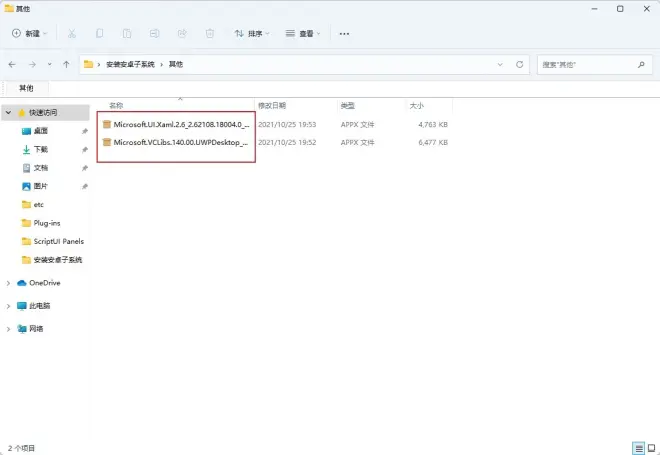Viewport: 660px width, 455px height.
Task: Click the 新建 (New) button
Action: [29, 33]
